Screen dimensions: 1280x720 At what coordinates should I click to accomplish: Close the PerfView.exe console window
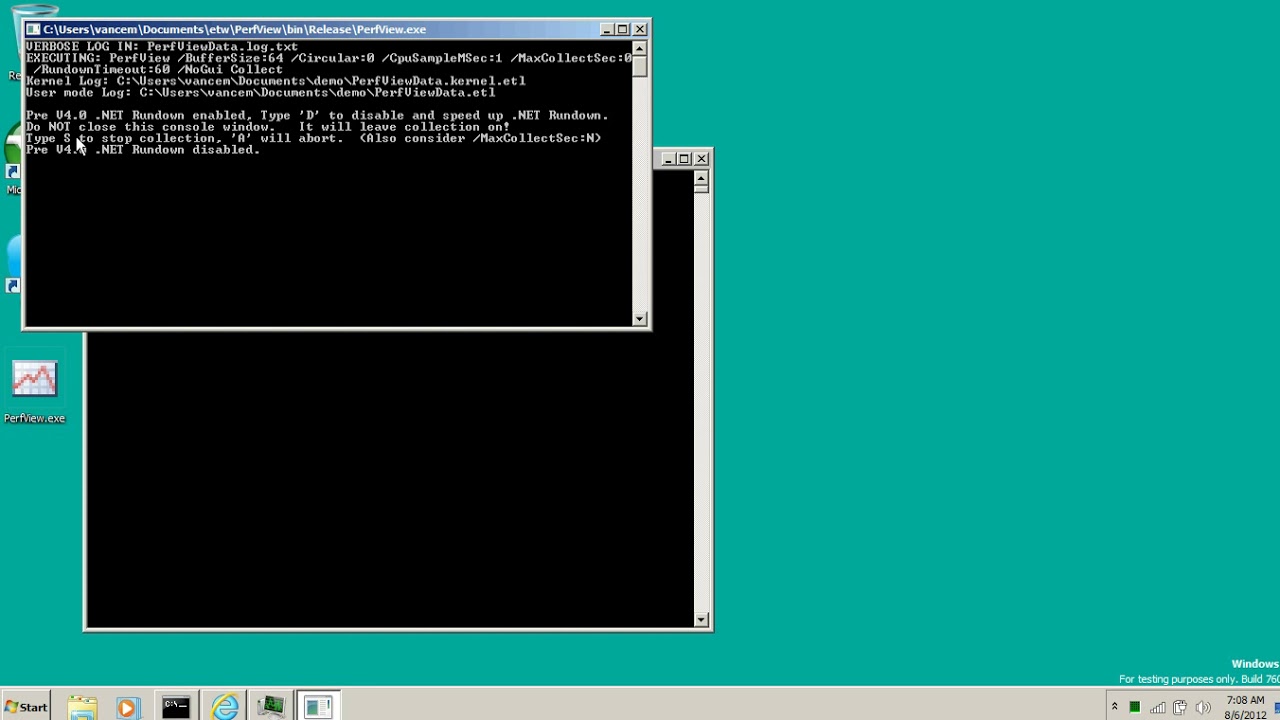click(640, 29)
